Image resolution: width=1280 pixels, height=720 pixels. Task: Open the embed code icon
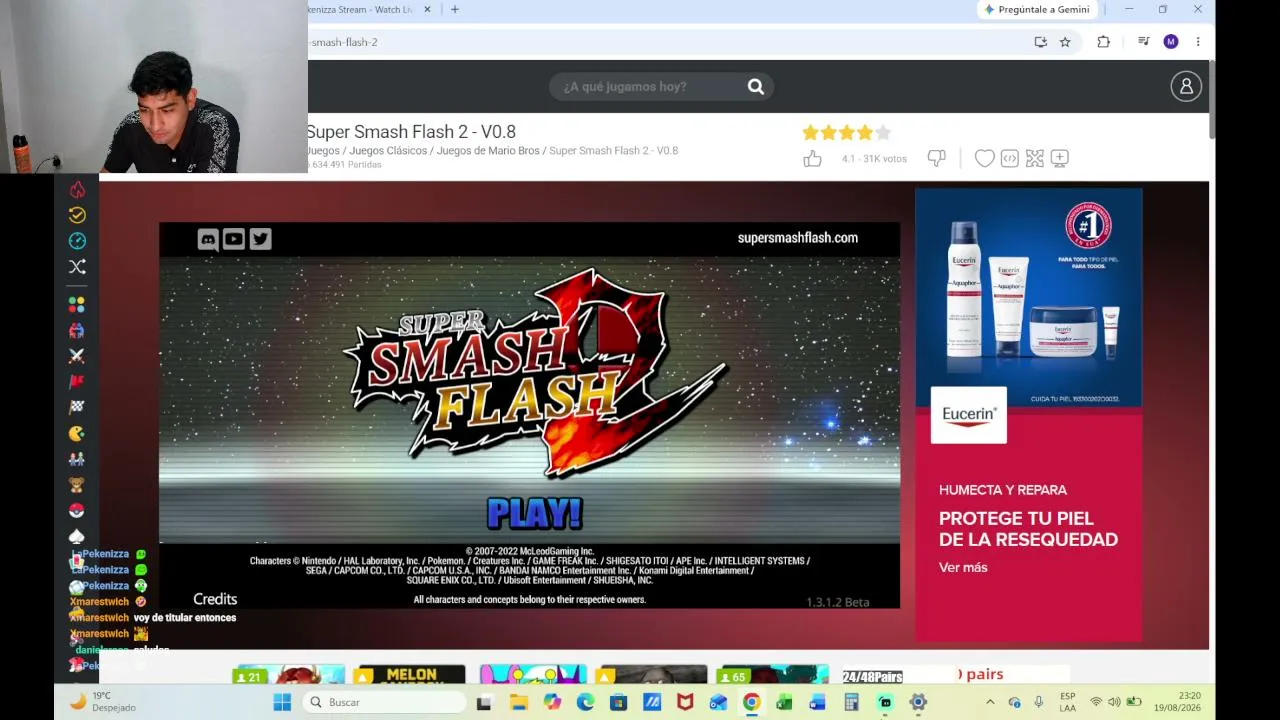tap(1009, 158)
